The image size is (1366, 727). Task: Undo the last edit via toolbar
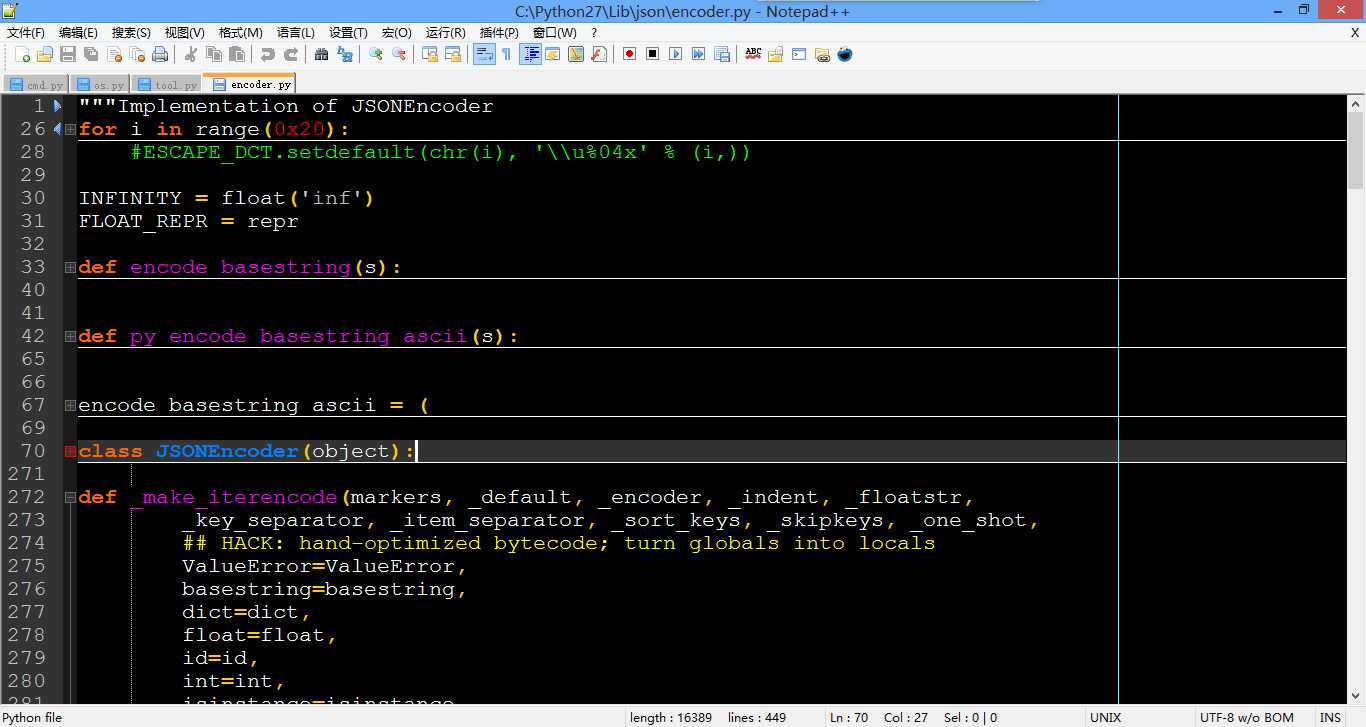pos(267,54)
